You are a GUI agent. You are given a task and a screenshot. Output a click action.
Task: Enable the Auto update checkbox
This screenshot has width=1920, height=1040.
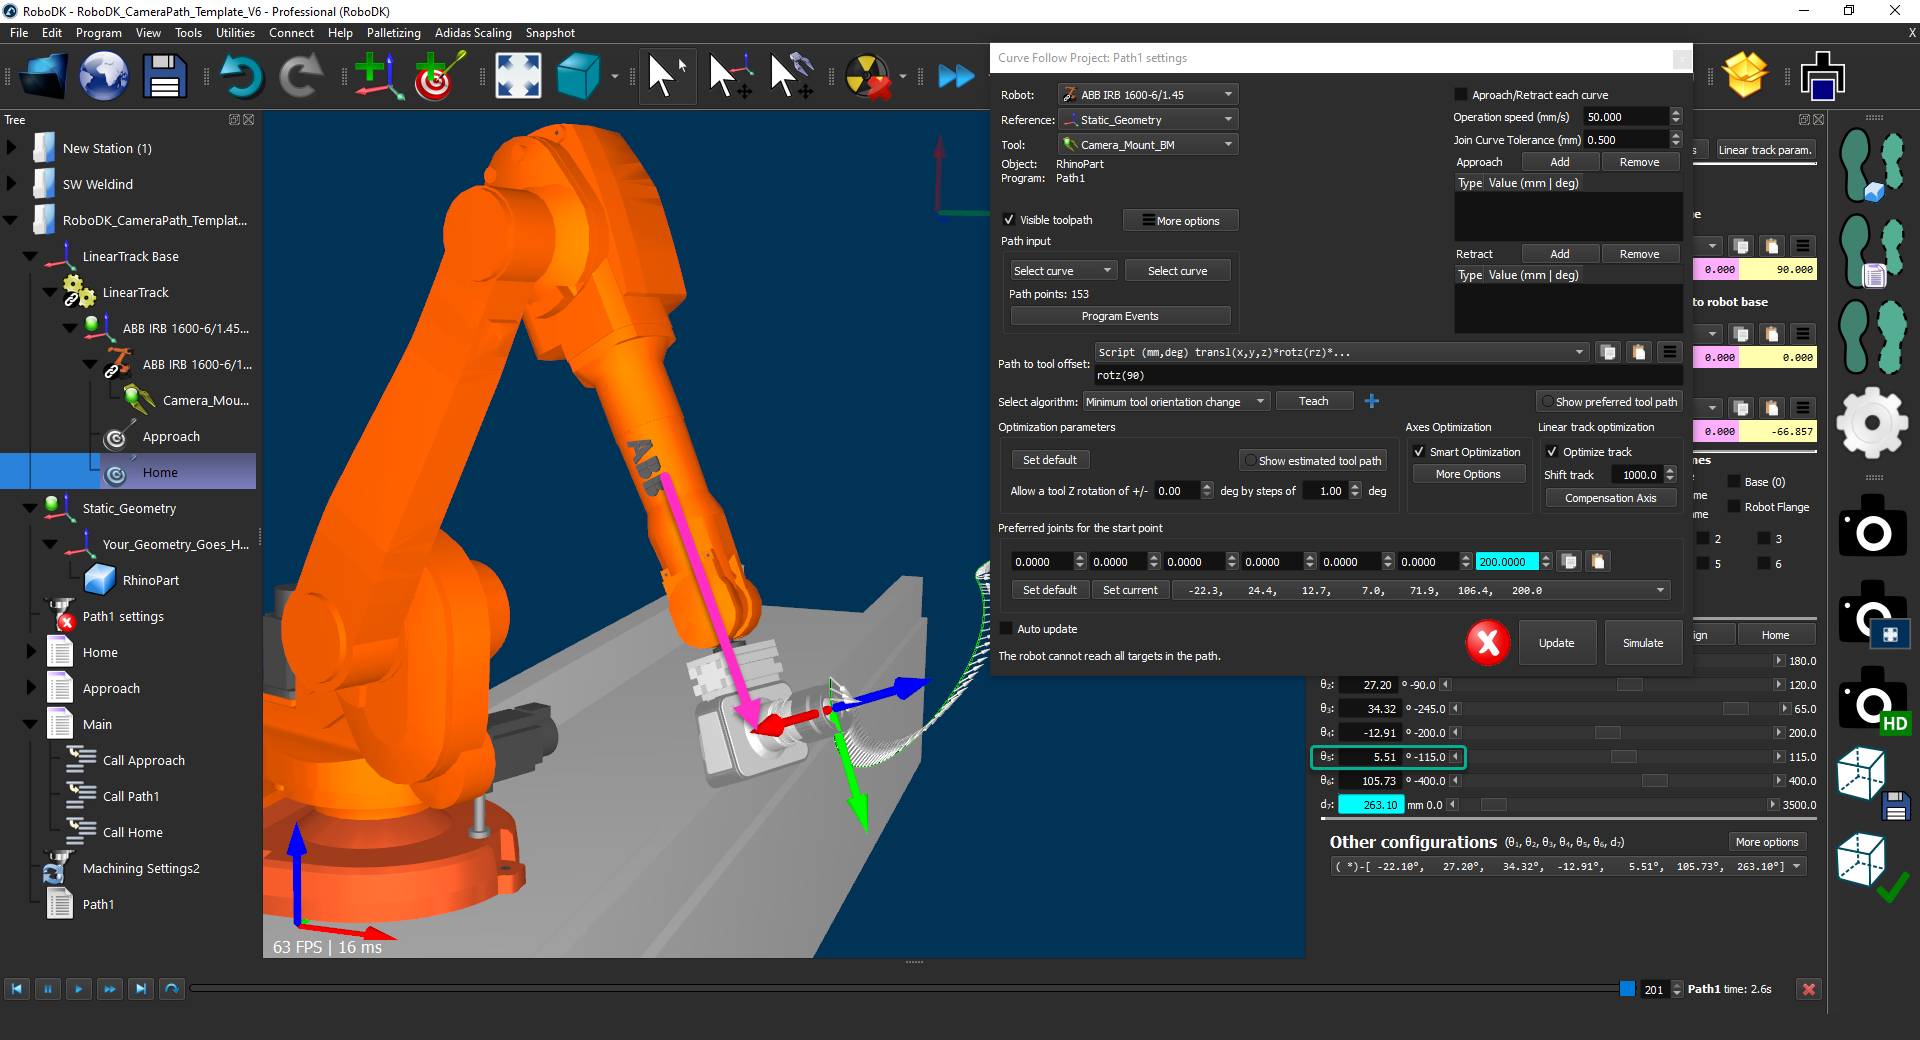pos(1007,629)
